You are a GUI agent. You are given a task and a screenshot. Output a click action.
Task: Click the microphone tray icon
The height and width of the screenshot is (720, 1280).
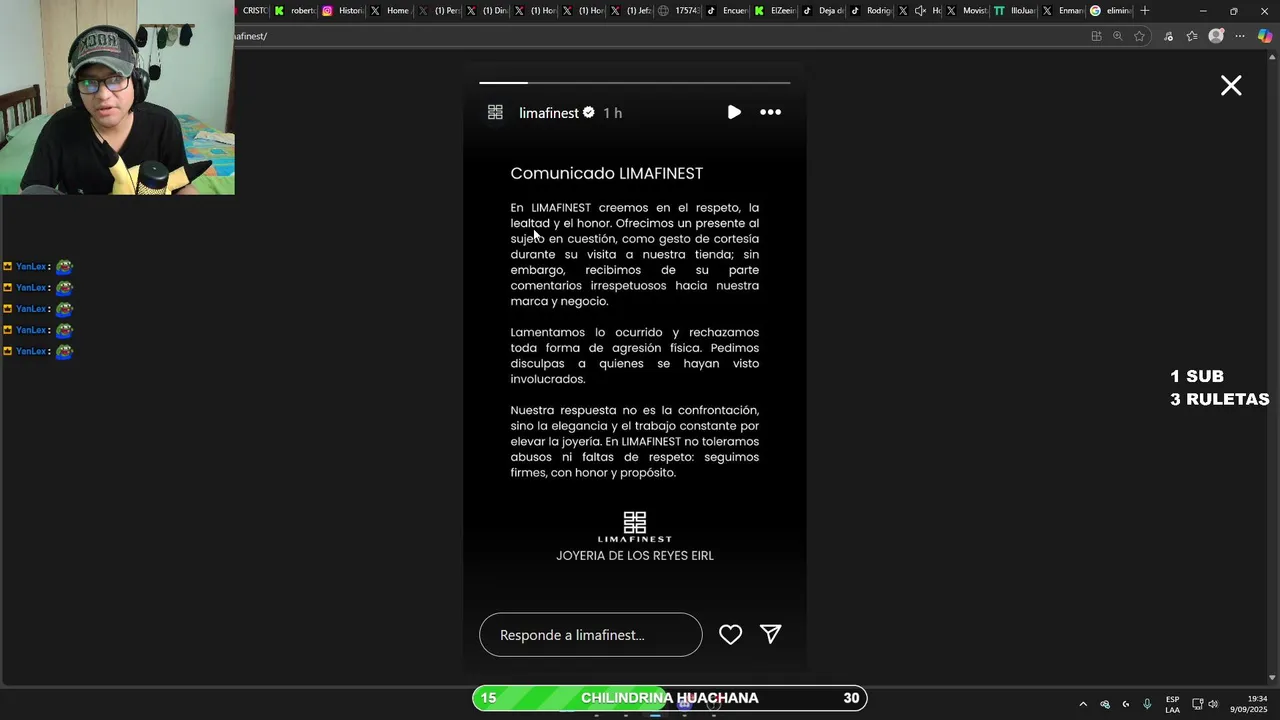(x=1147, y=704)
